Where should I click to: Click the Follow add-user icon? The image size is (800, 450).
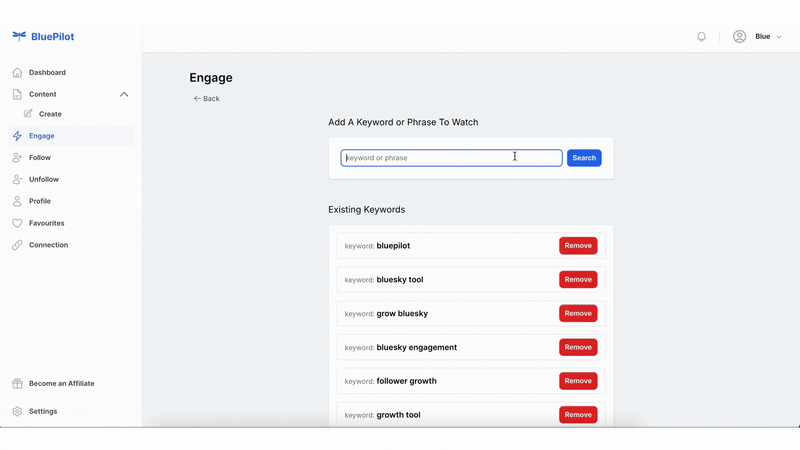coord(17,158)
